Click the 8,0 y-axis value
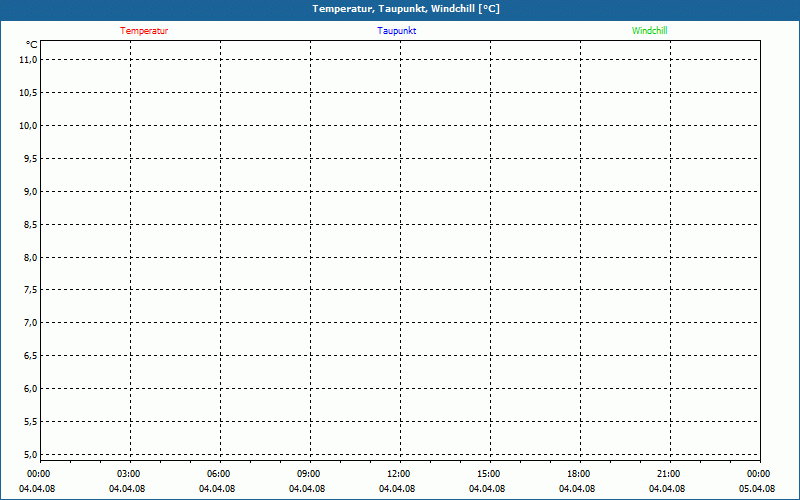 click(x=31, y=257)
